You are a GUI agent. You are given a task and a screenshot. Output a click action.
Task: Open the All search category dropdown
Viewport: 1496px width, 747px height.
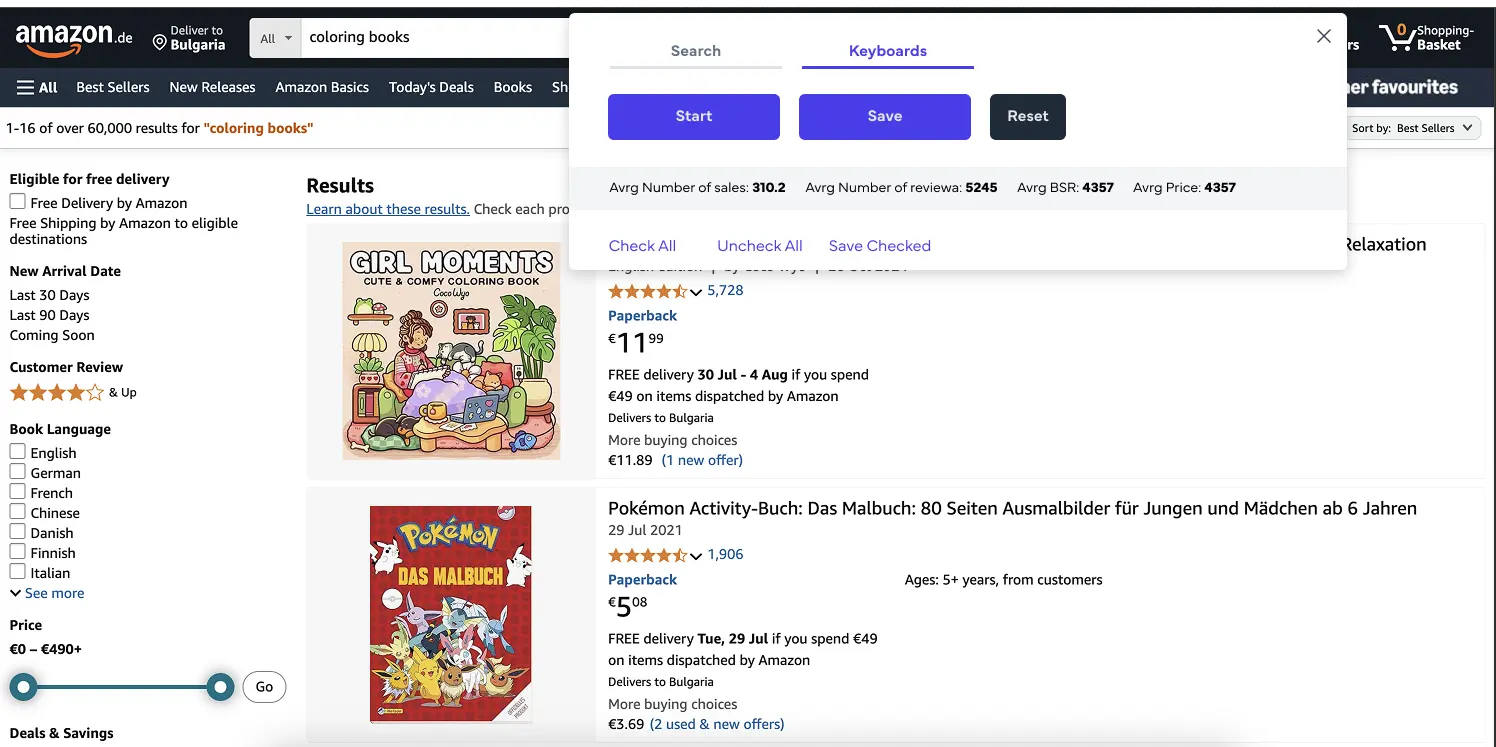[x=275, y=38]
